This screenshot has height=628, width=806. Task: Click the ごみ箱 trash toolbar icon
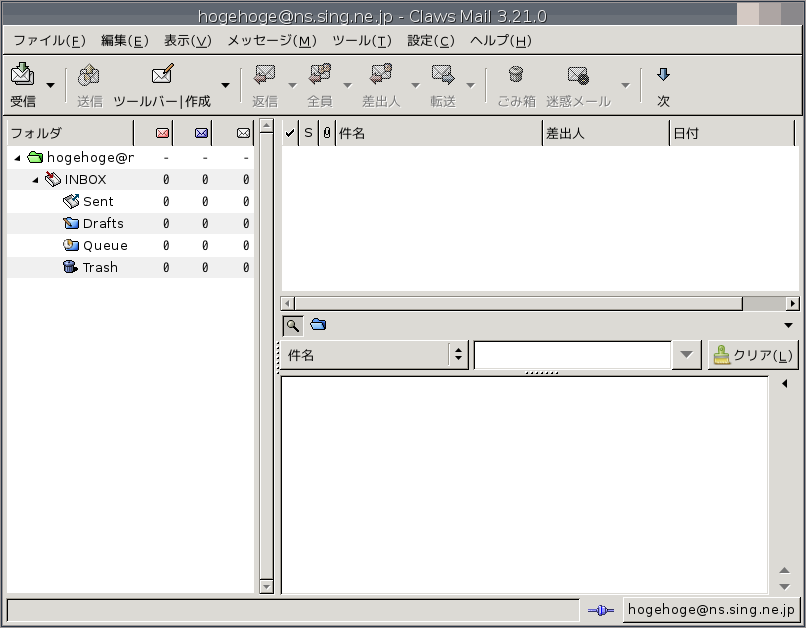pyautogui.click(x=516, y=75)
